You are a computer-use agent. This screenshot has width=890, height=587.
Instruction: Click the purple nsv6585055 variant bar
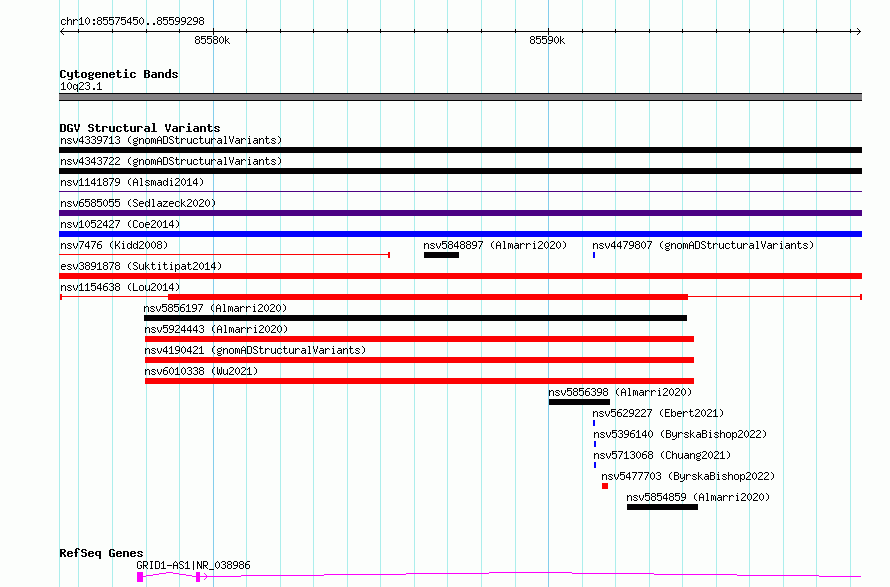click(460, 213)
